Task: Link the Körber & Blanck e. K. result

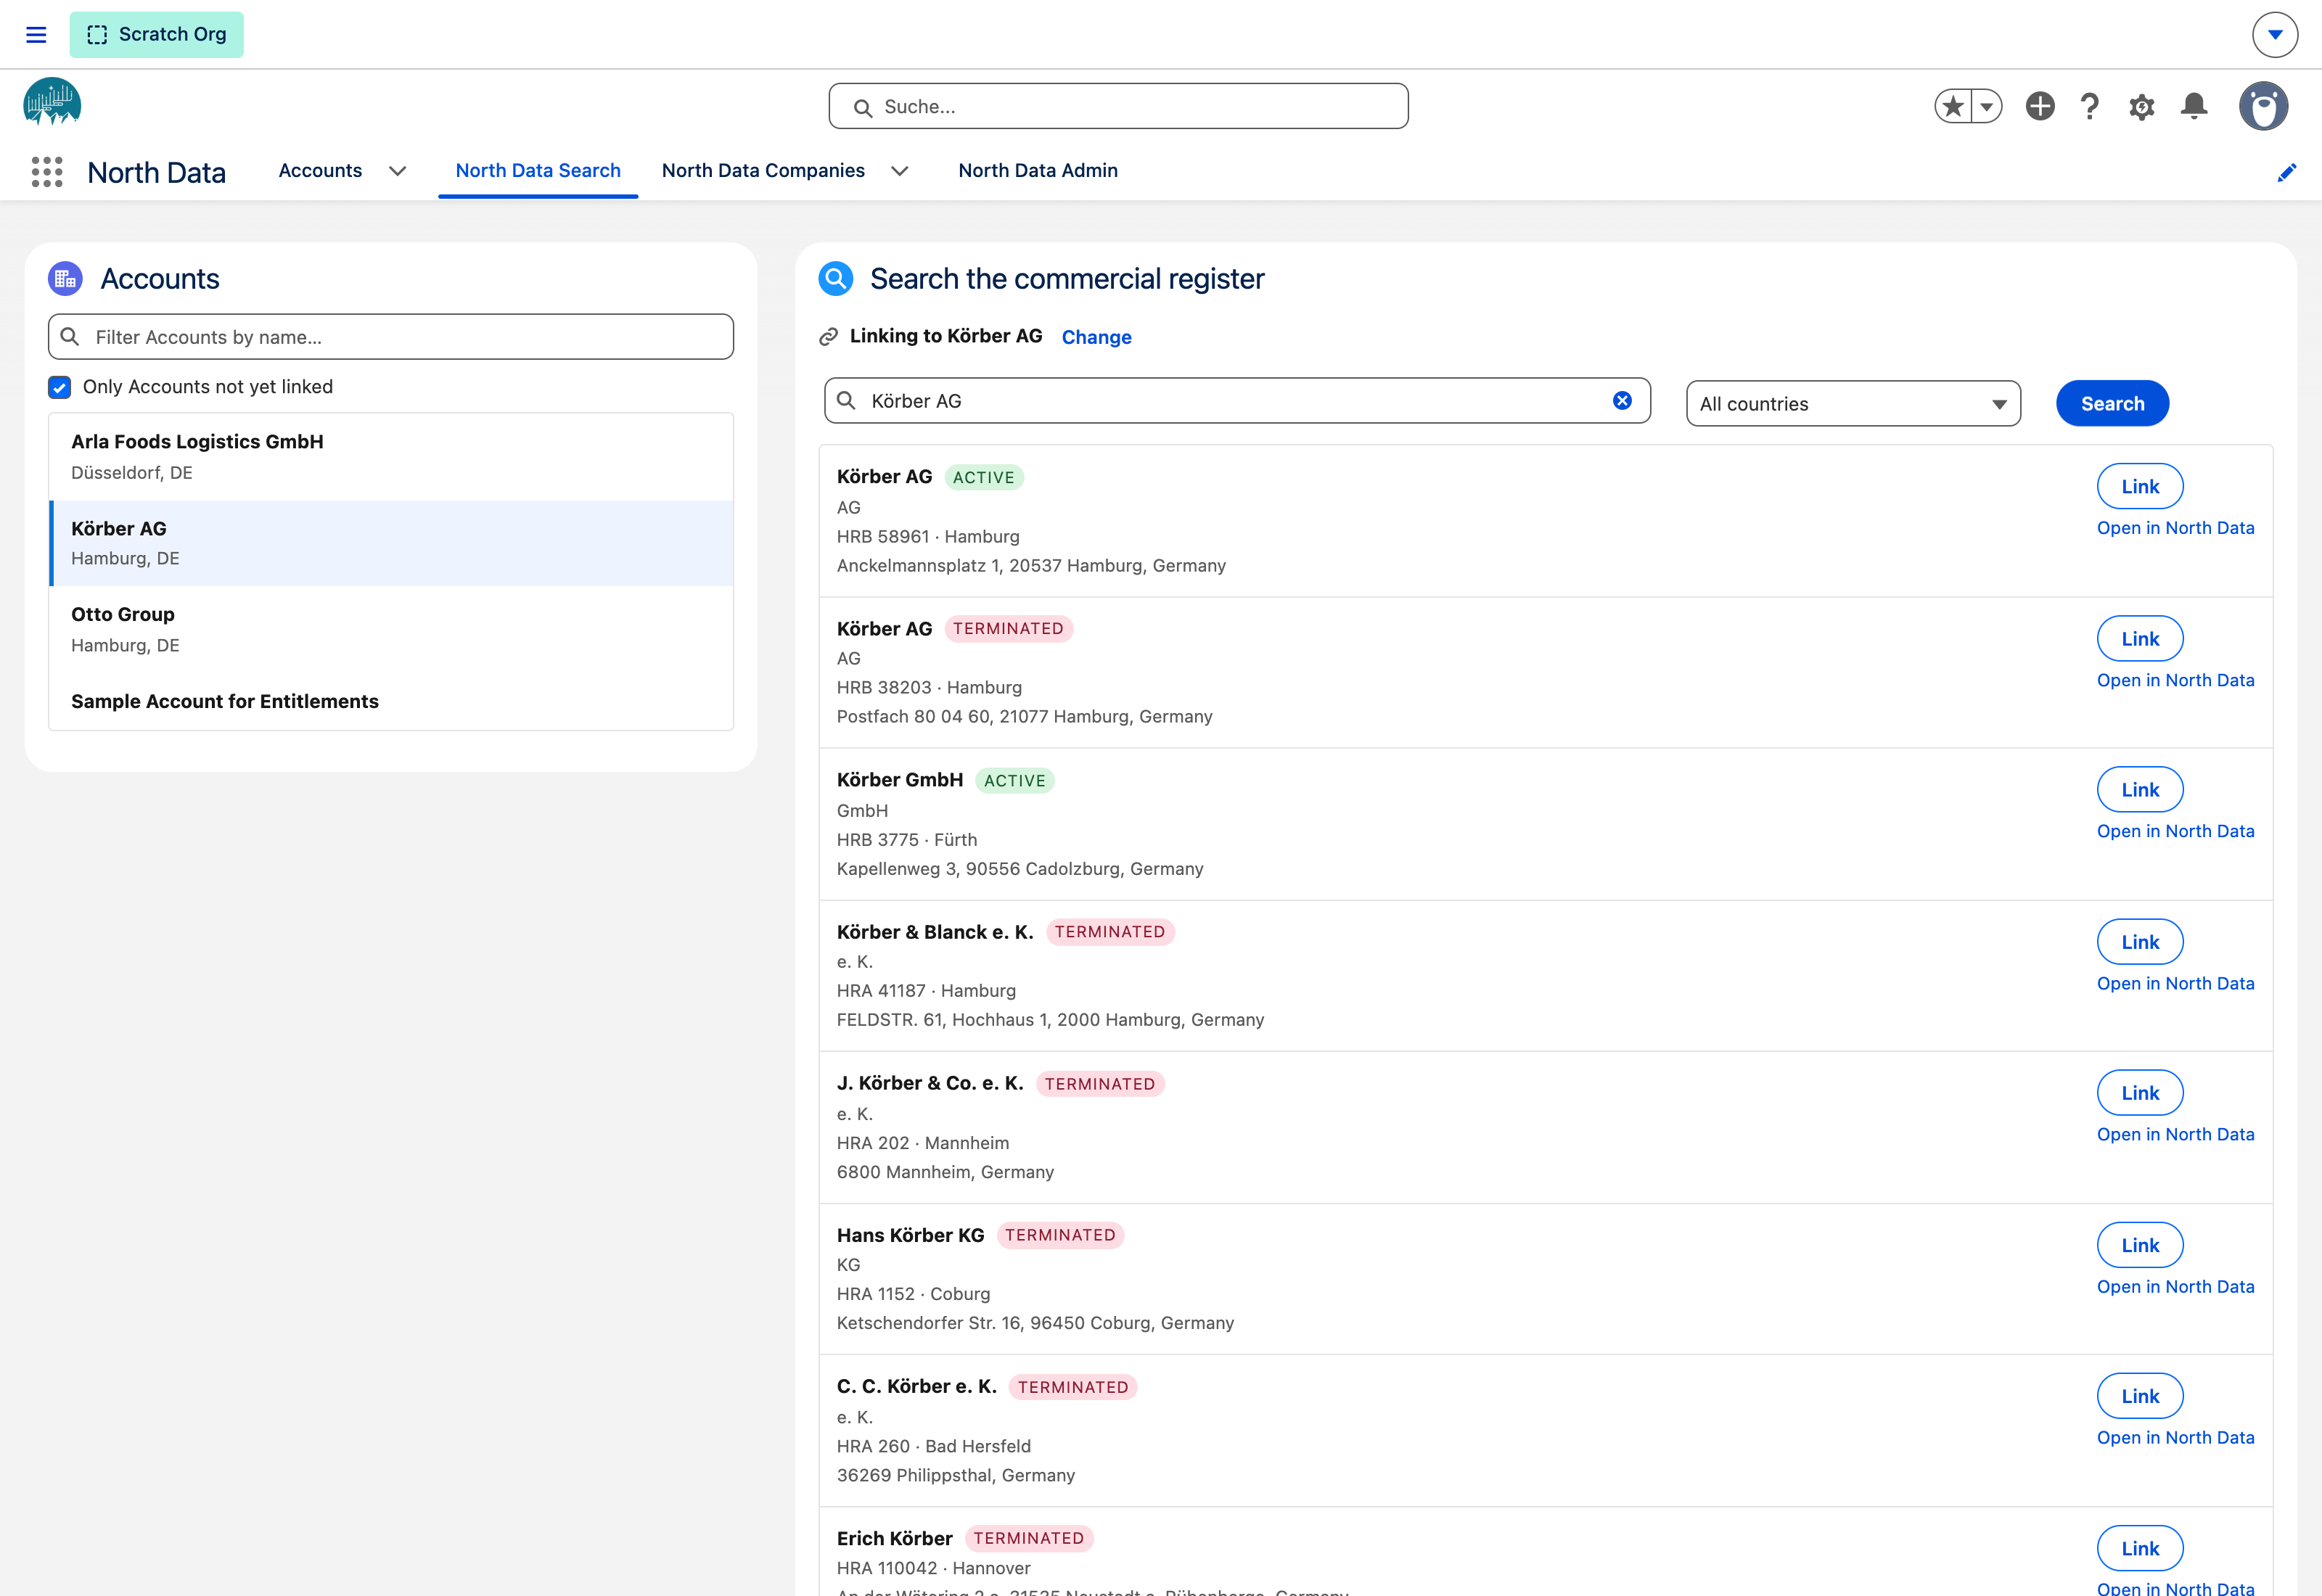Action: pos(2140,943)
